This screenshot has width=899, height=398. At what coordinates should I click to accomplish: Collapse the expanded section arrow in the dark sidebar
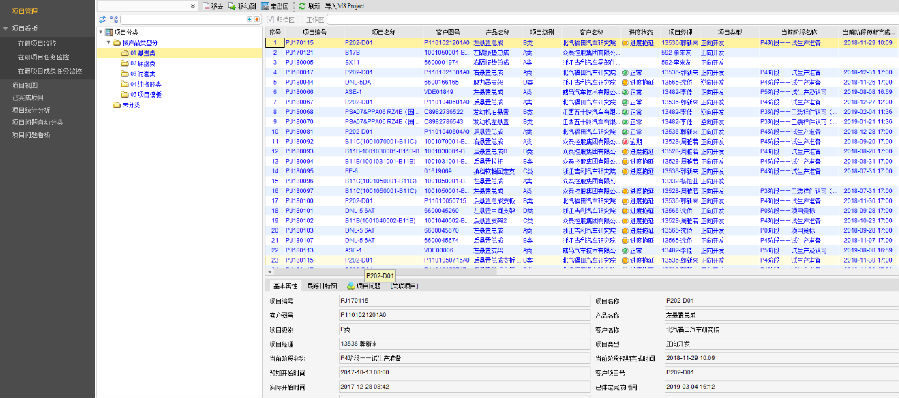[x=5, y=28]
